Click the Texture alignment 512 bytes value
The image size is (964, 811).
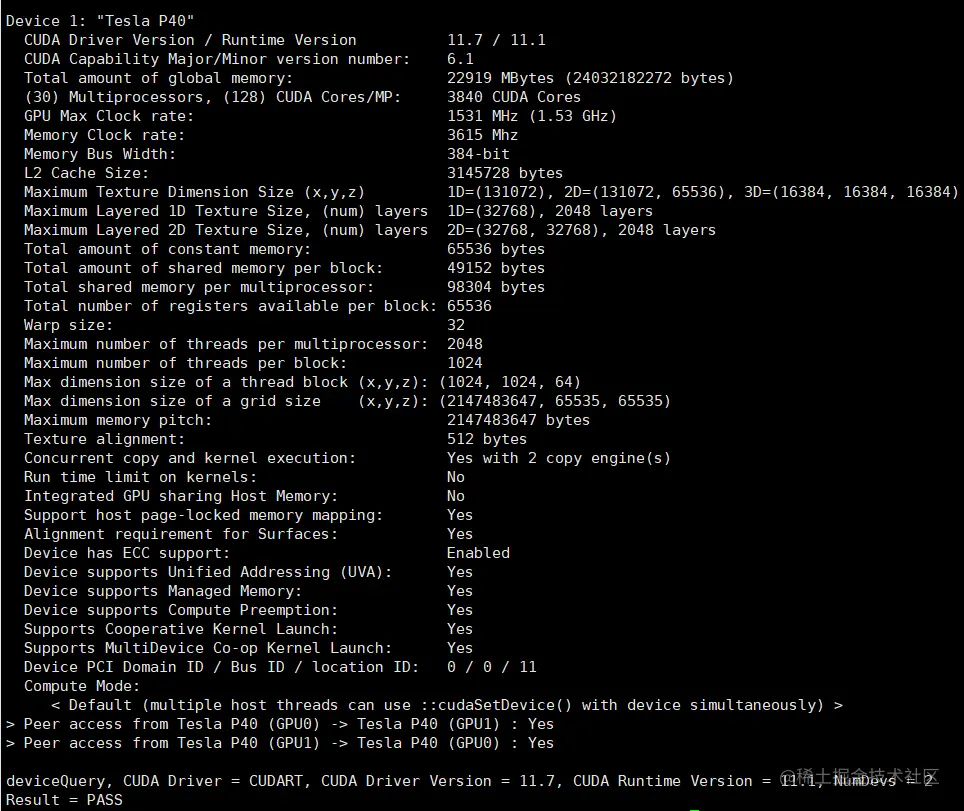click(487, 439)
